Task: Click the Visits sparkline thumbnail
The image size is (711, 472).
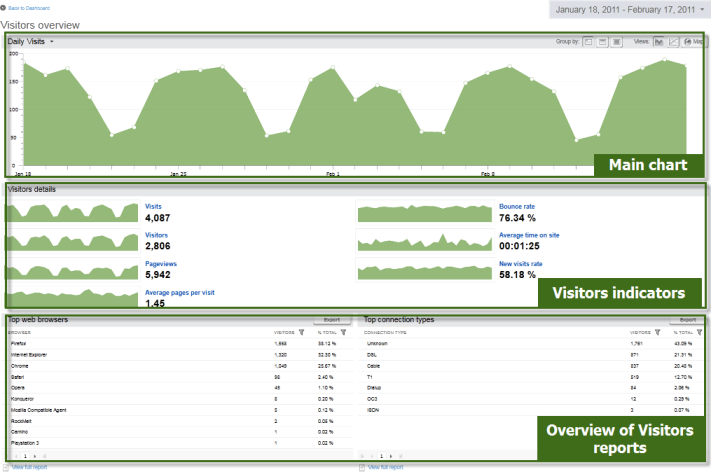Action: tap(71, 211)
